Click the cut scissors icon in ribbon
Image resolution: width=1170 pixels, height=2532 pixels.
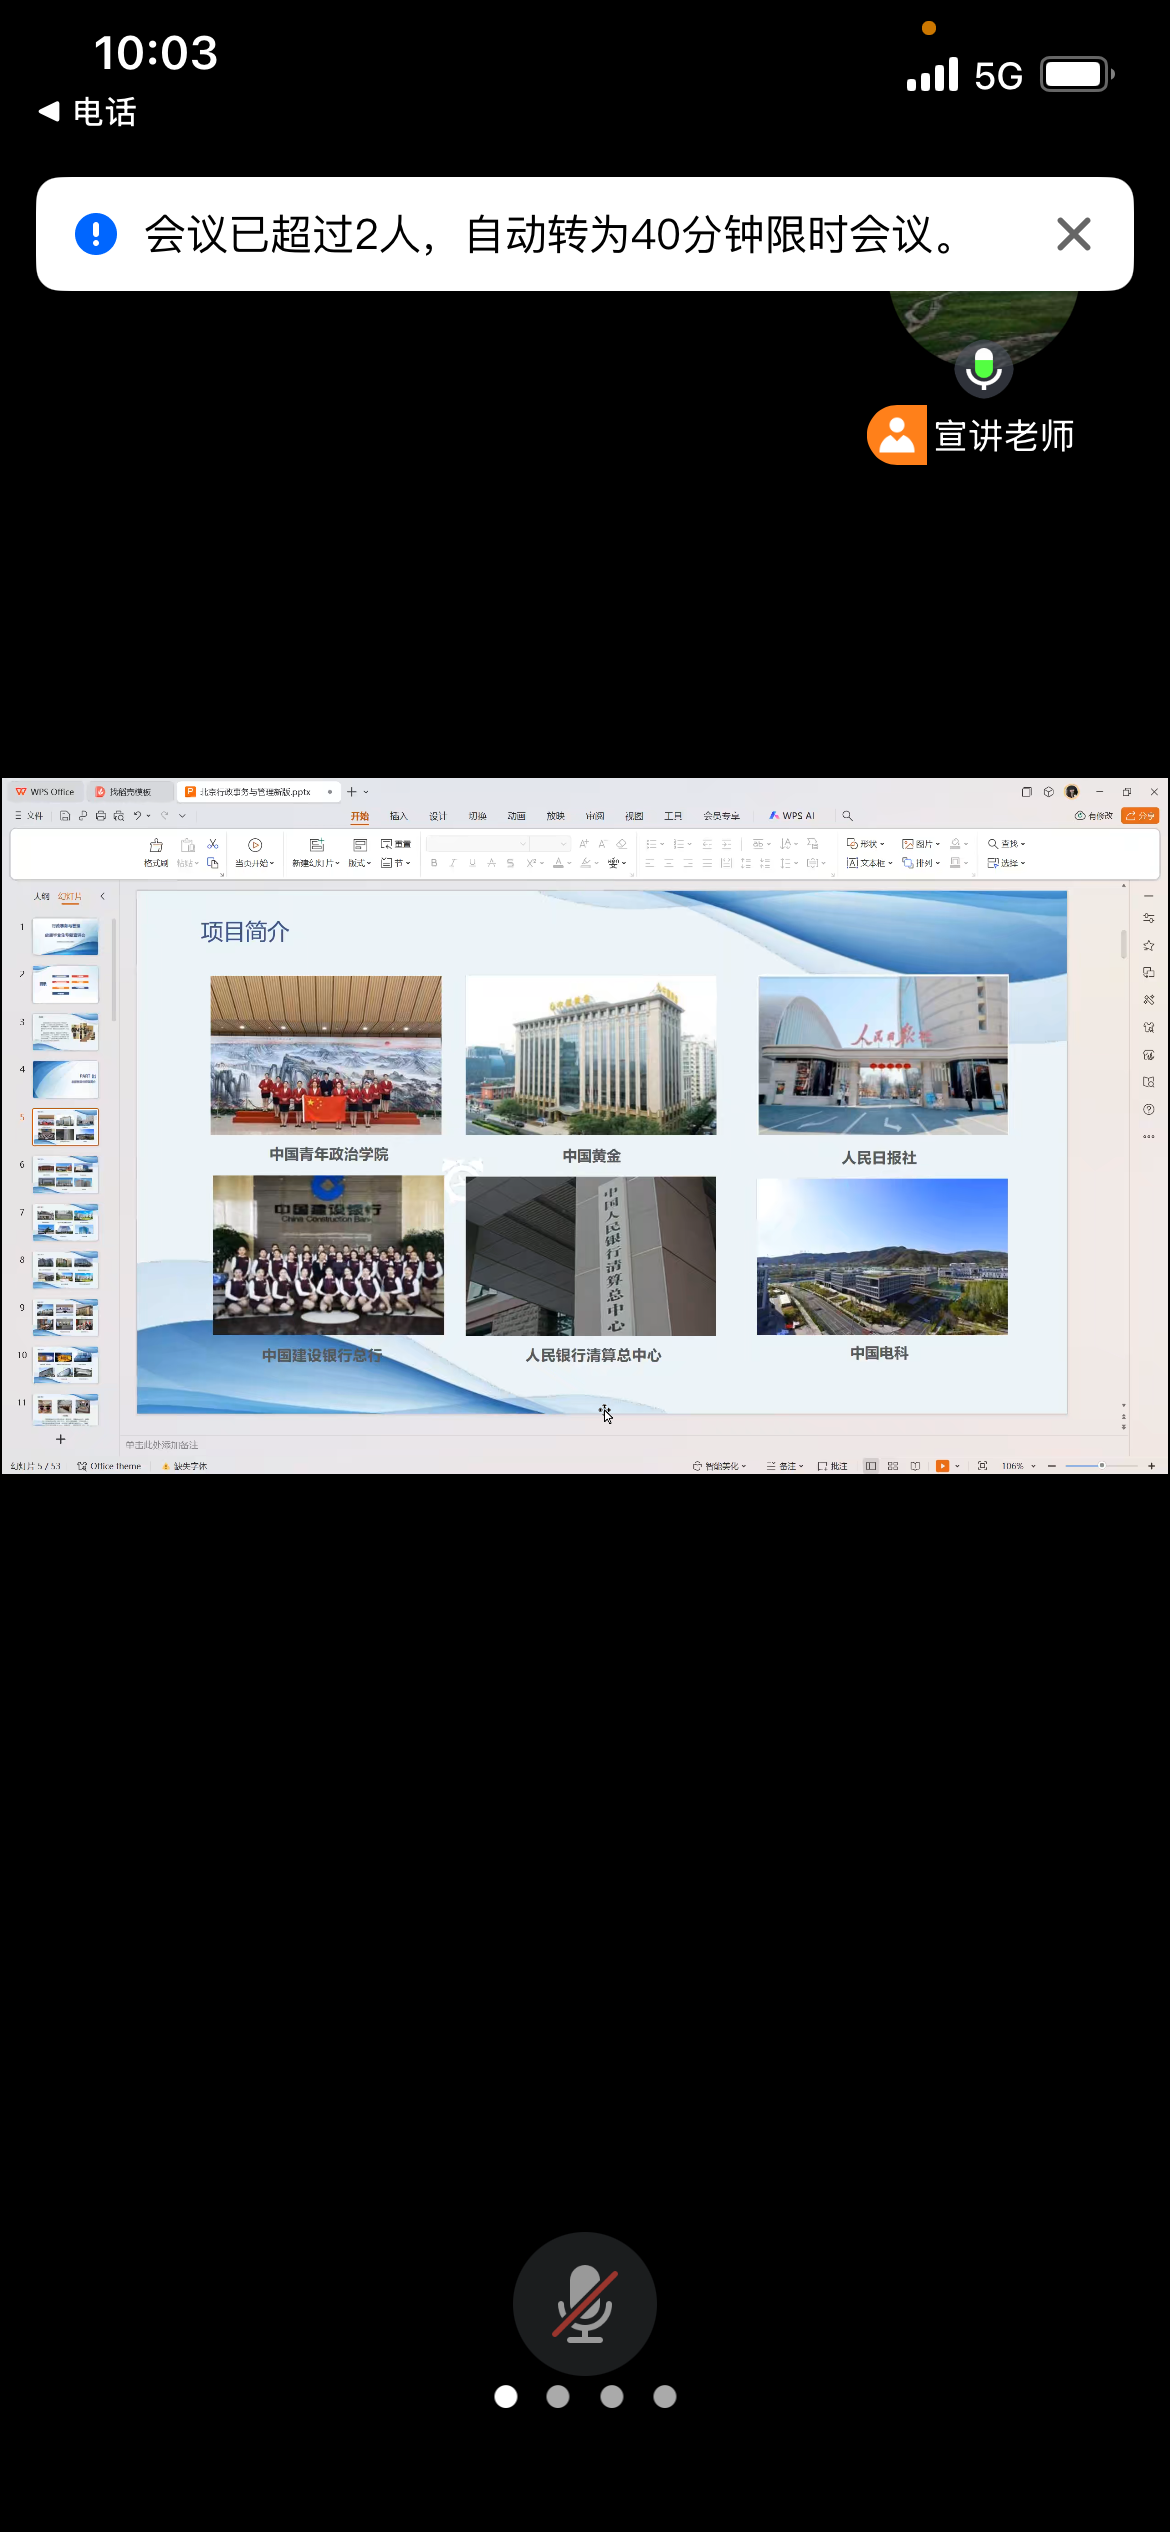[x=213, y=844]
